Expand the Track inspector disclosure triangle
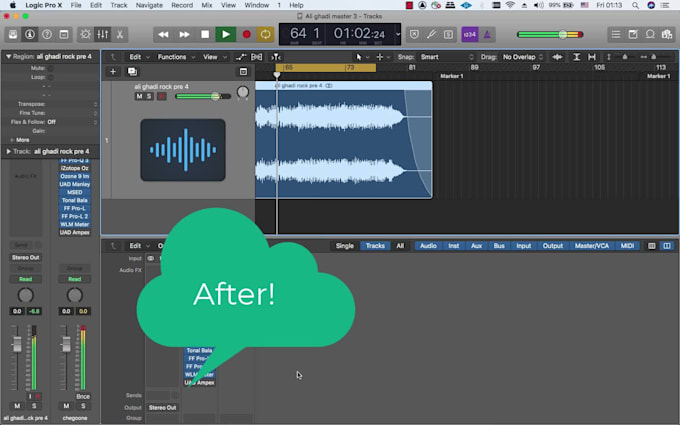 pyautogui.click(x=8, y=151)
